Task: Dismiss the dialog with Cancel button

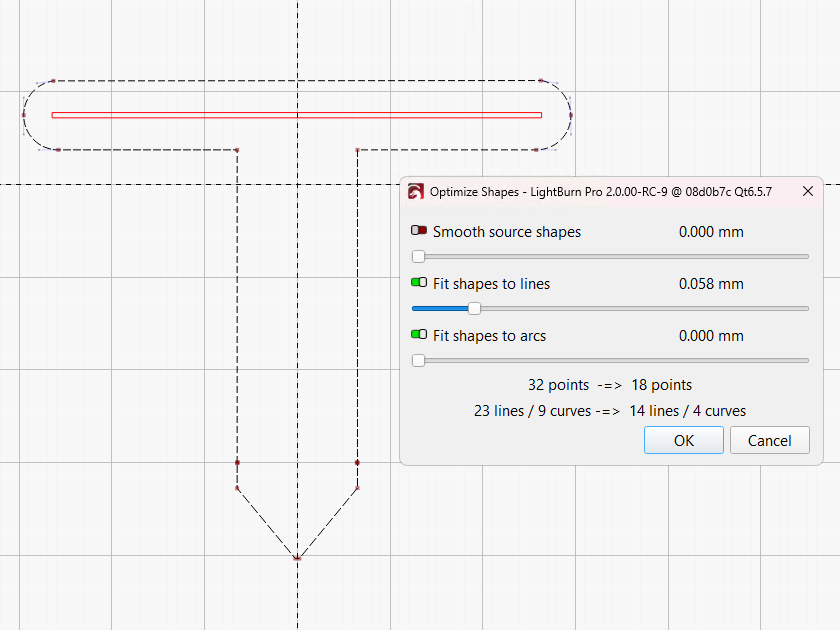Action: [x=769, y=440]
